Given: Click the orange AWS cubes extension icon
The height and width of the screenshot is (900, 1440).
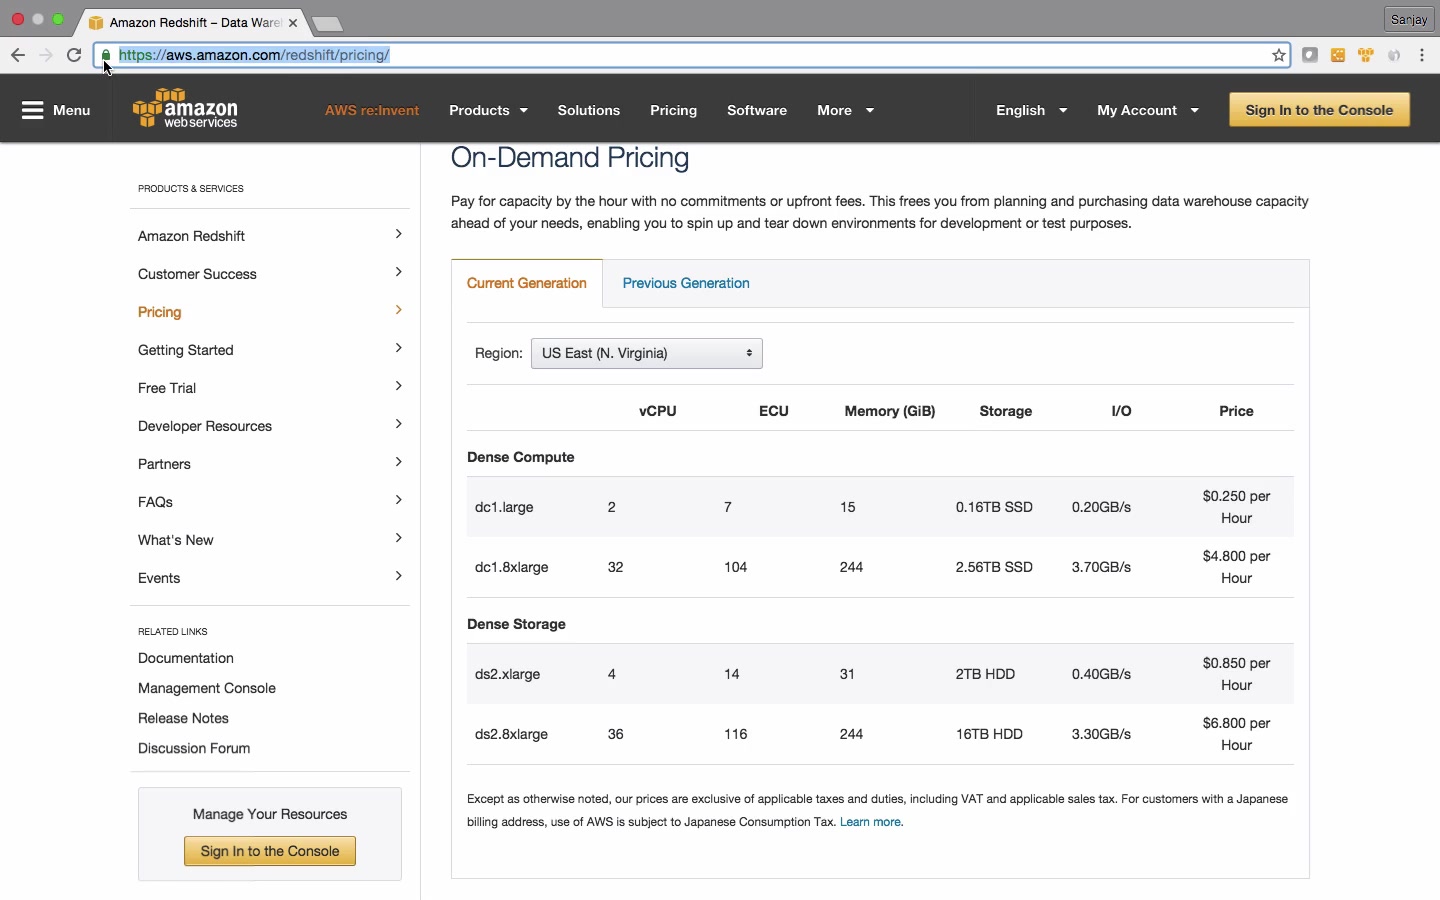Looking at the screenshot, I should [x=1368, y=56].
